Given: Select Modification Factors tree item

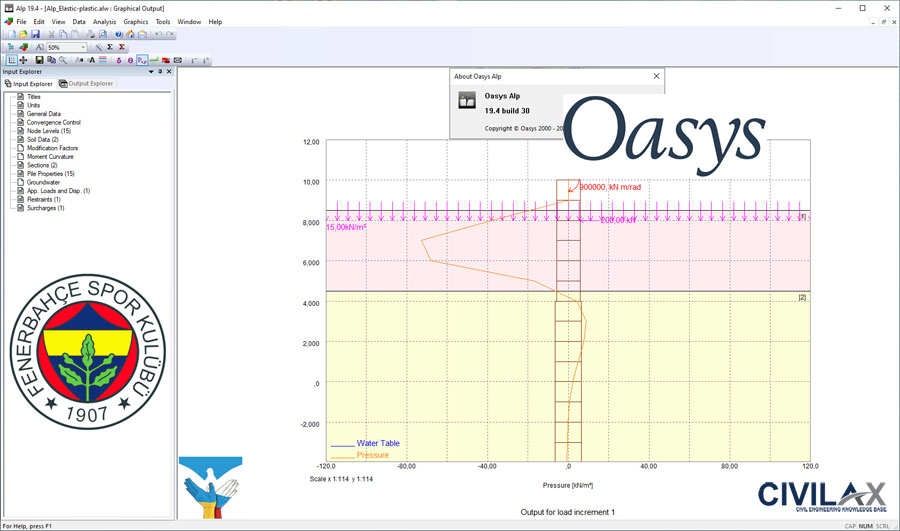Looking at the screenshot, I should point(52,148).
